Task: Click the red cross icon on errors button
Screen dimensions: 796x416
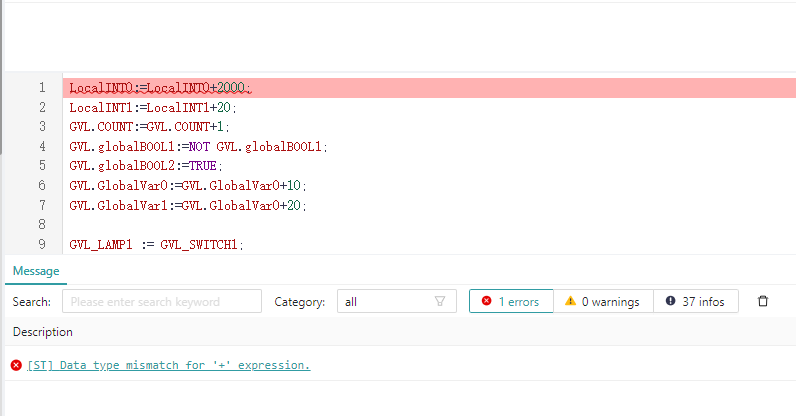Action: click(x=486, y=301)
